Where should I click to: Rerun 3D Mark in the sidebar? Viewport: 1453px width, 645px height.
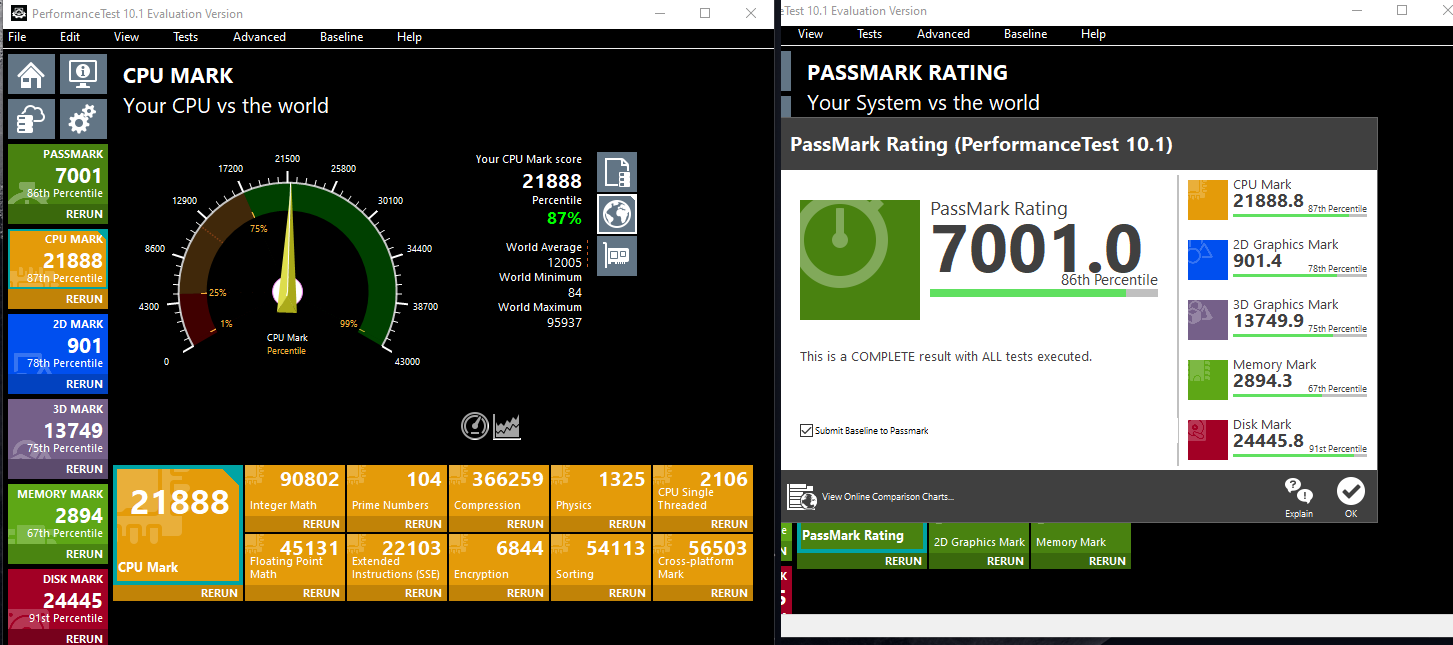(85, 469)
